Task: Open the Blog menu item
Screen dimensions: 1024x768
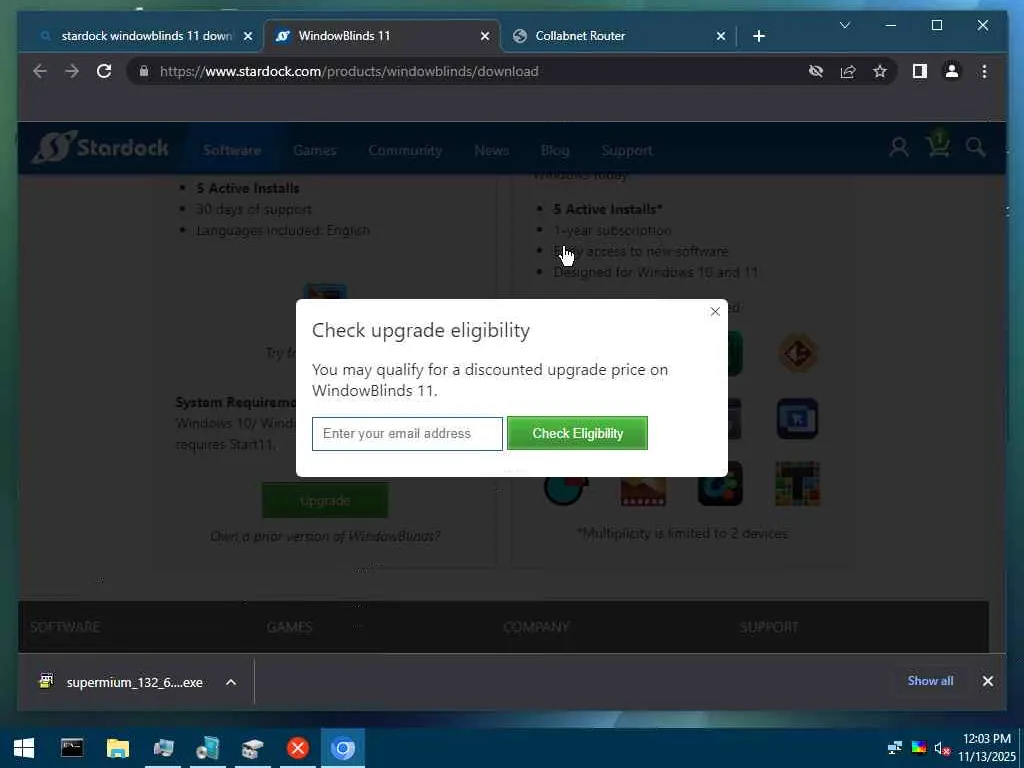Action: [555, 150]
